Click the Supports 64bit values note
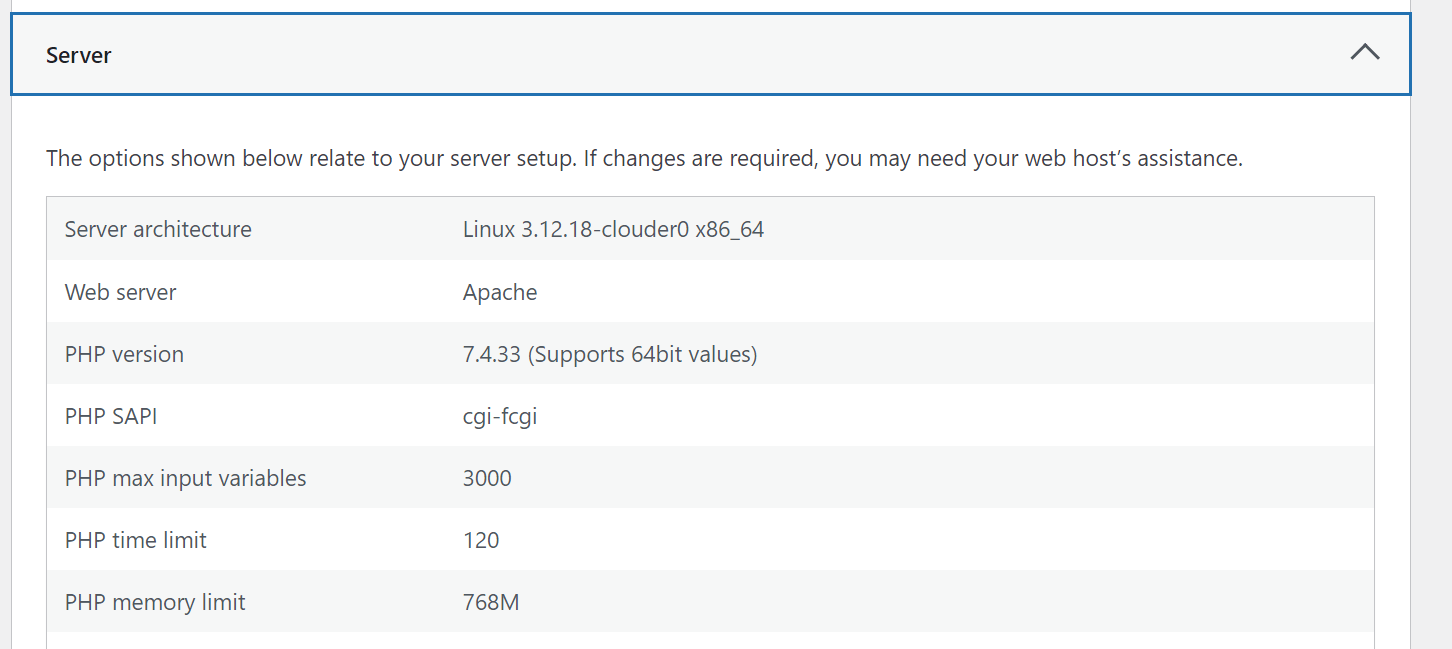 (x=642, y=354)
